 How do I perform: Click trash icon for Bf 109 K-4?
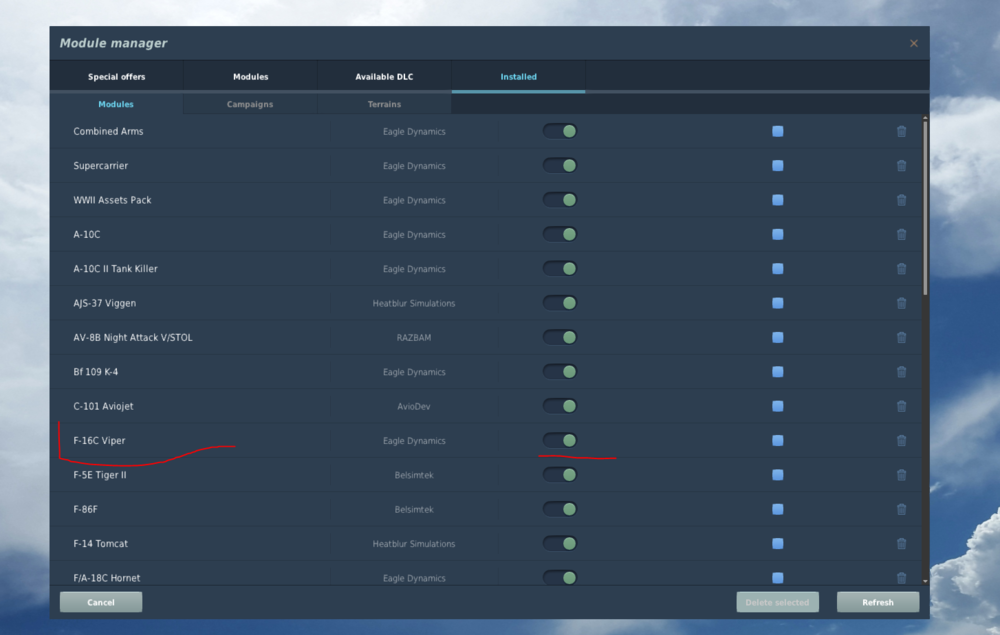tap(901, 372)
